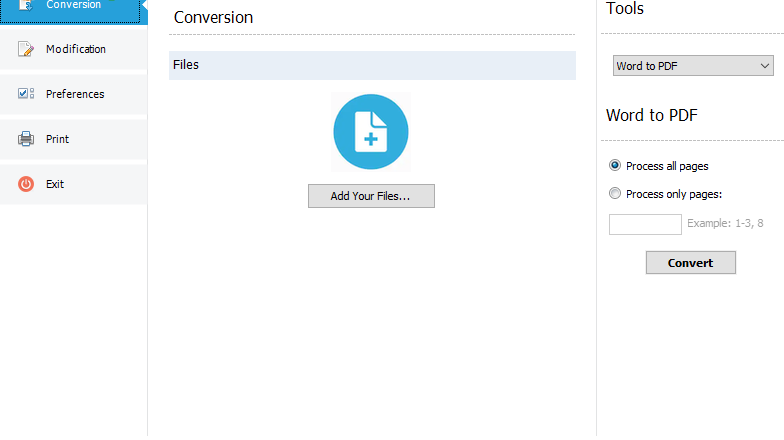Click the Files header bar

pos(372,65)
